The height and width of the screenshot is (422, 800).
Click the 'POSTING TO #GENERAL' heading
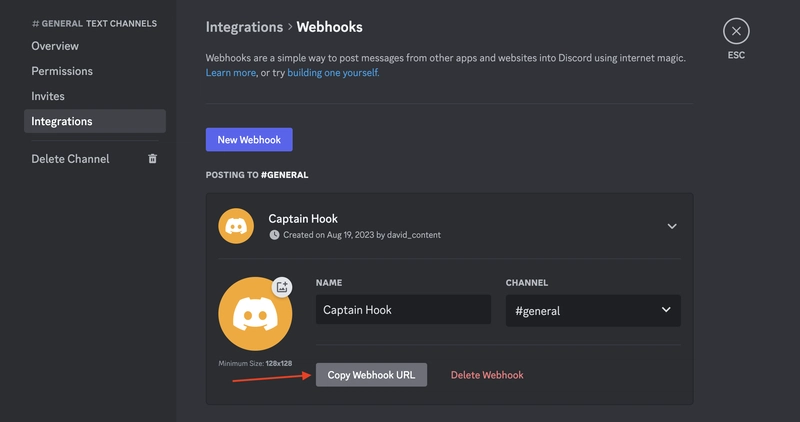(257, 175)
